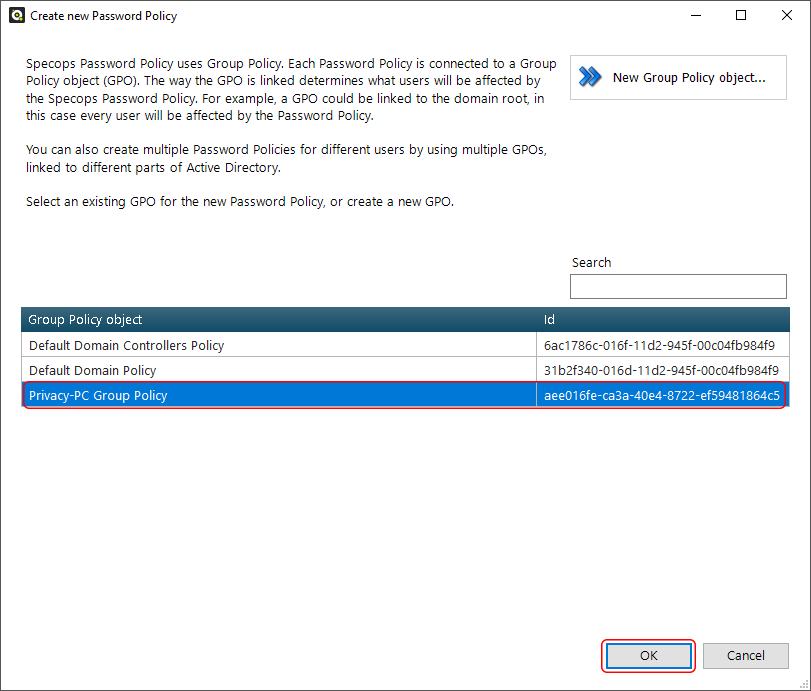Click the New Group Policy object button

pos(678,78)
